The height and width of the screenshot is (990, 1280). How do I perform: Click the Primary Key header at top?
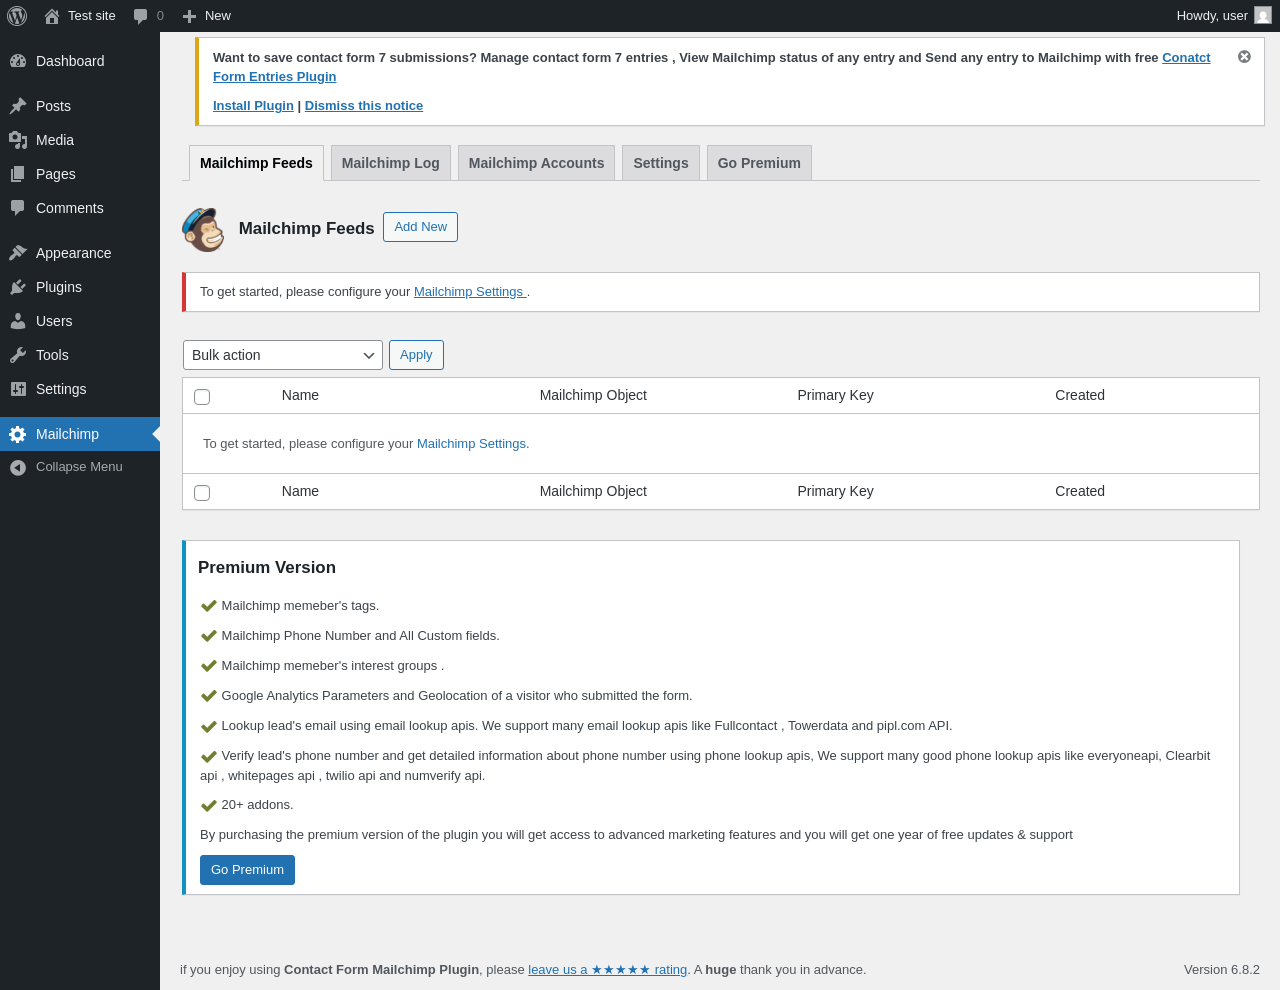(835, 395)
